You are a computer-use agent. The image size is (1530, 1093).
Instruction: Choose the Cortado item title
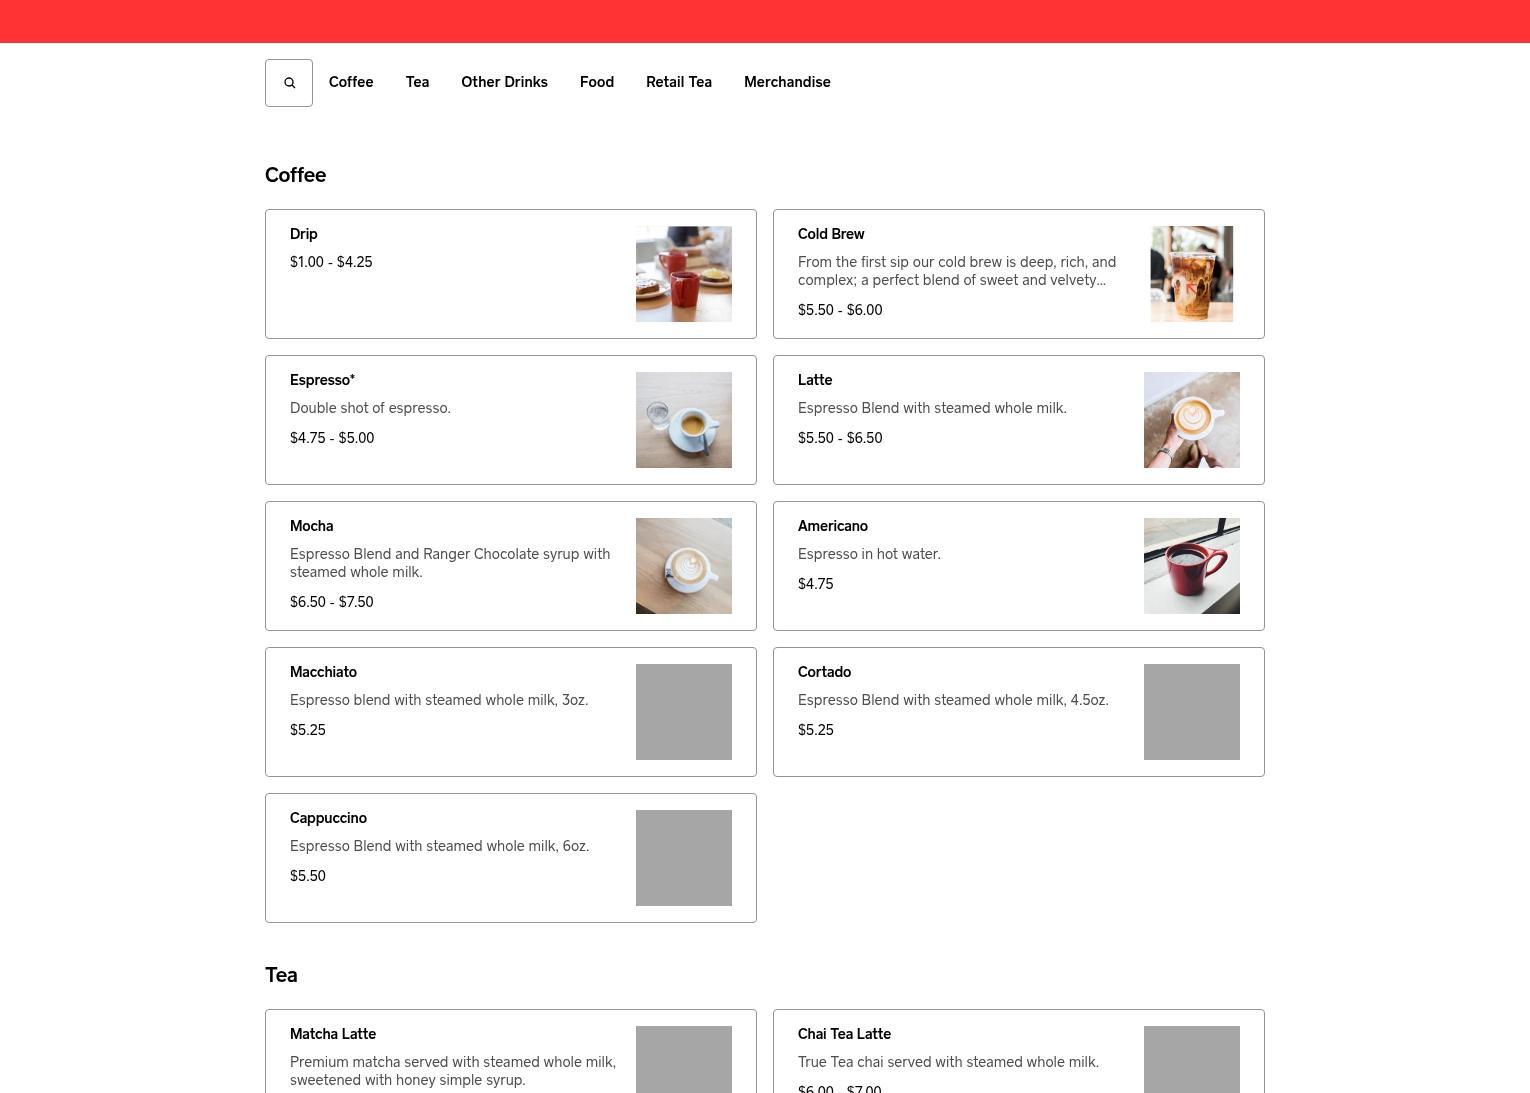(824, 672)
